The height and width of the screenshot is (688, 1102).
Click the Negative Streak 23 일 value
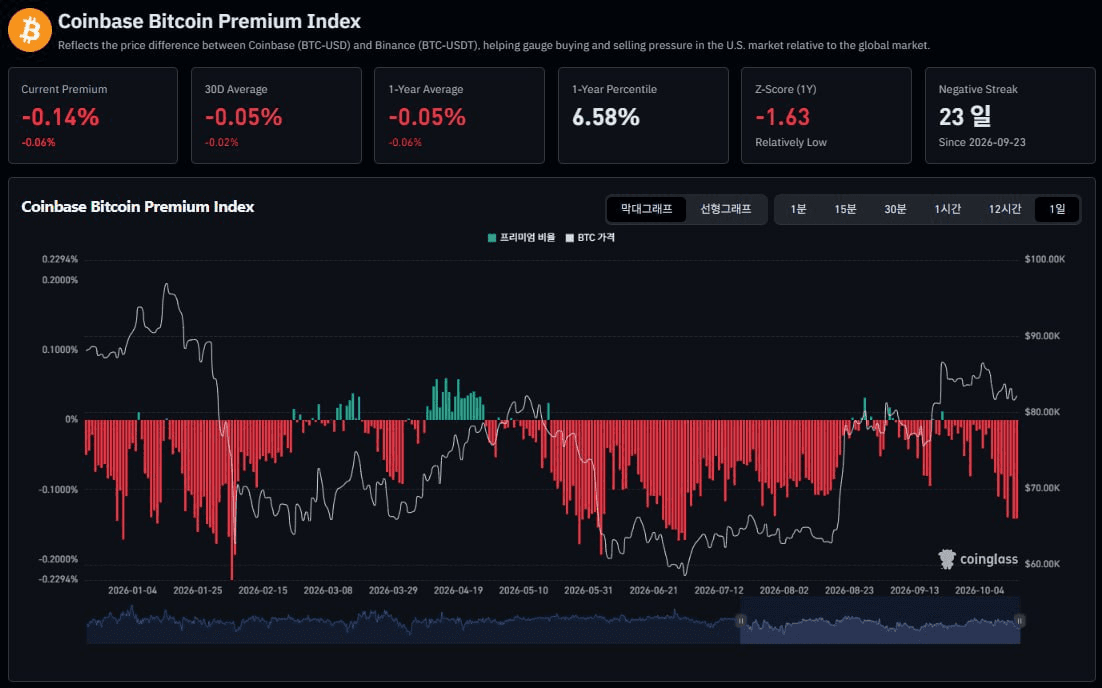click(965, 116)
